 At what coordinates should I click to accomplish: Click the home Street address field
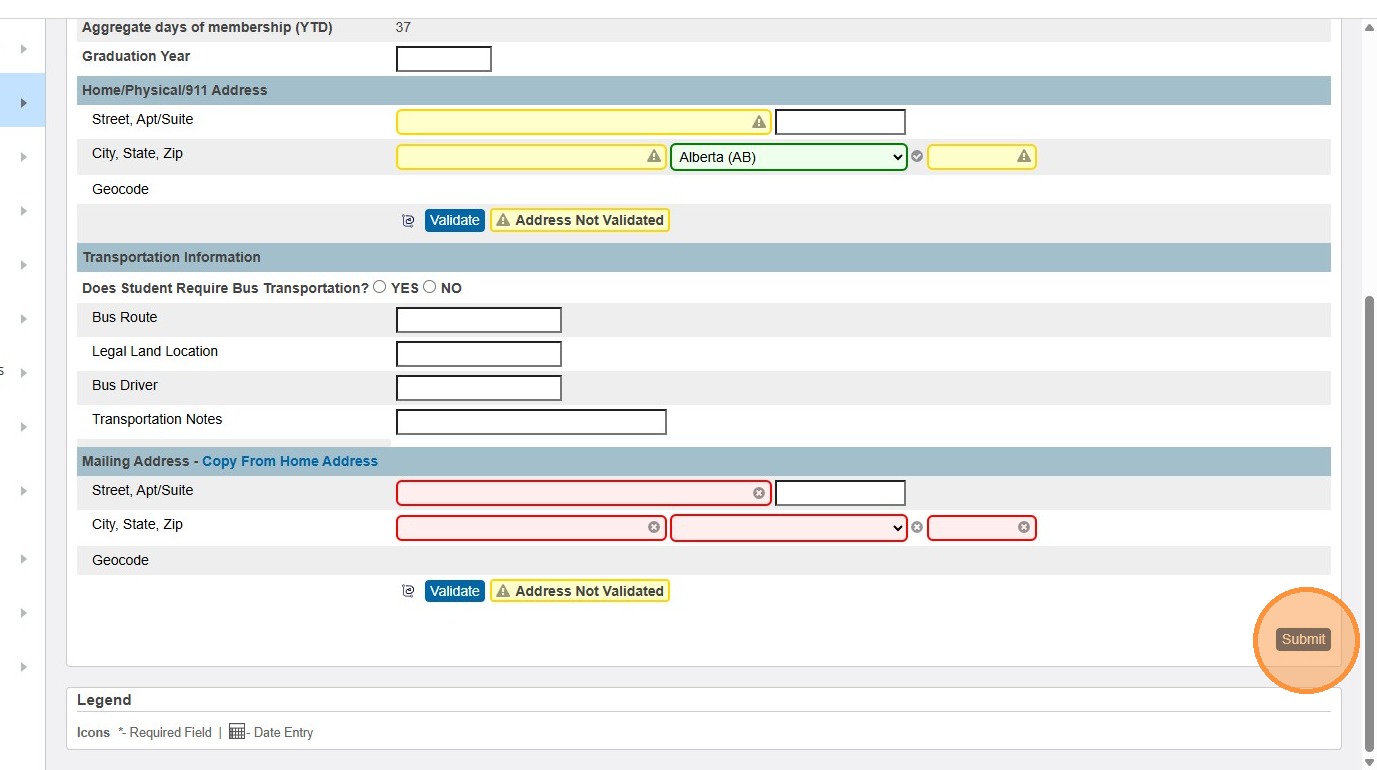coord(584,122)
